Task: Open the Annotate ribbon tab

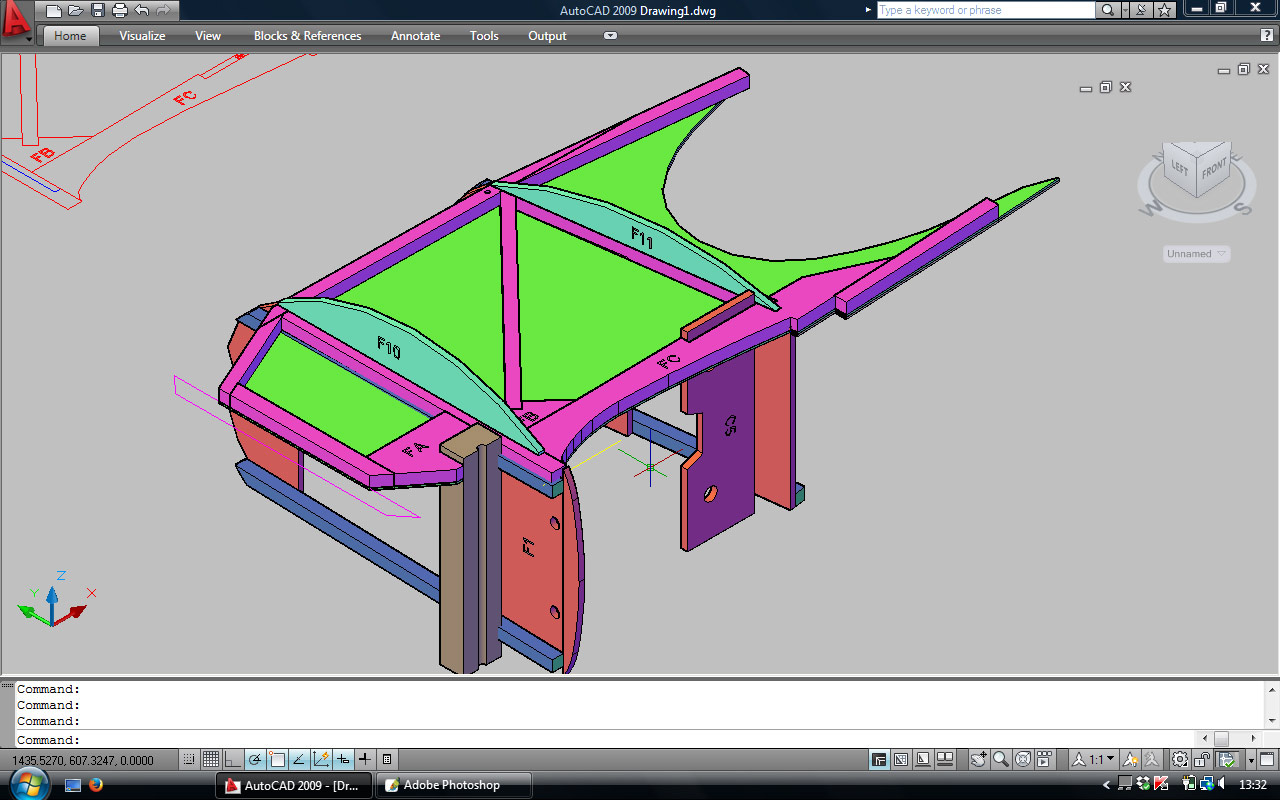Action: [415, 36]
